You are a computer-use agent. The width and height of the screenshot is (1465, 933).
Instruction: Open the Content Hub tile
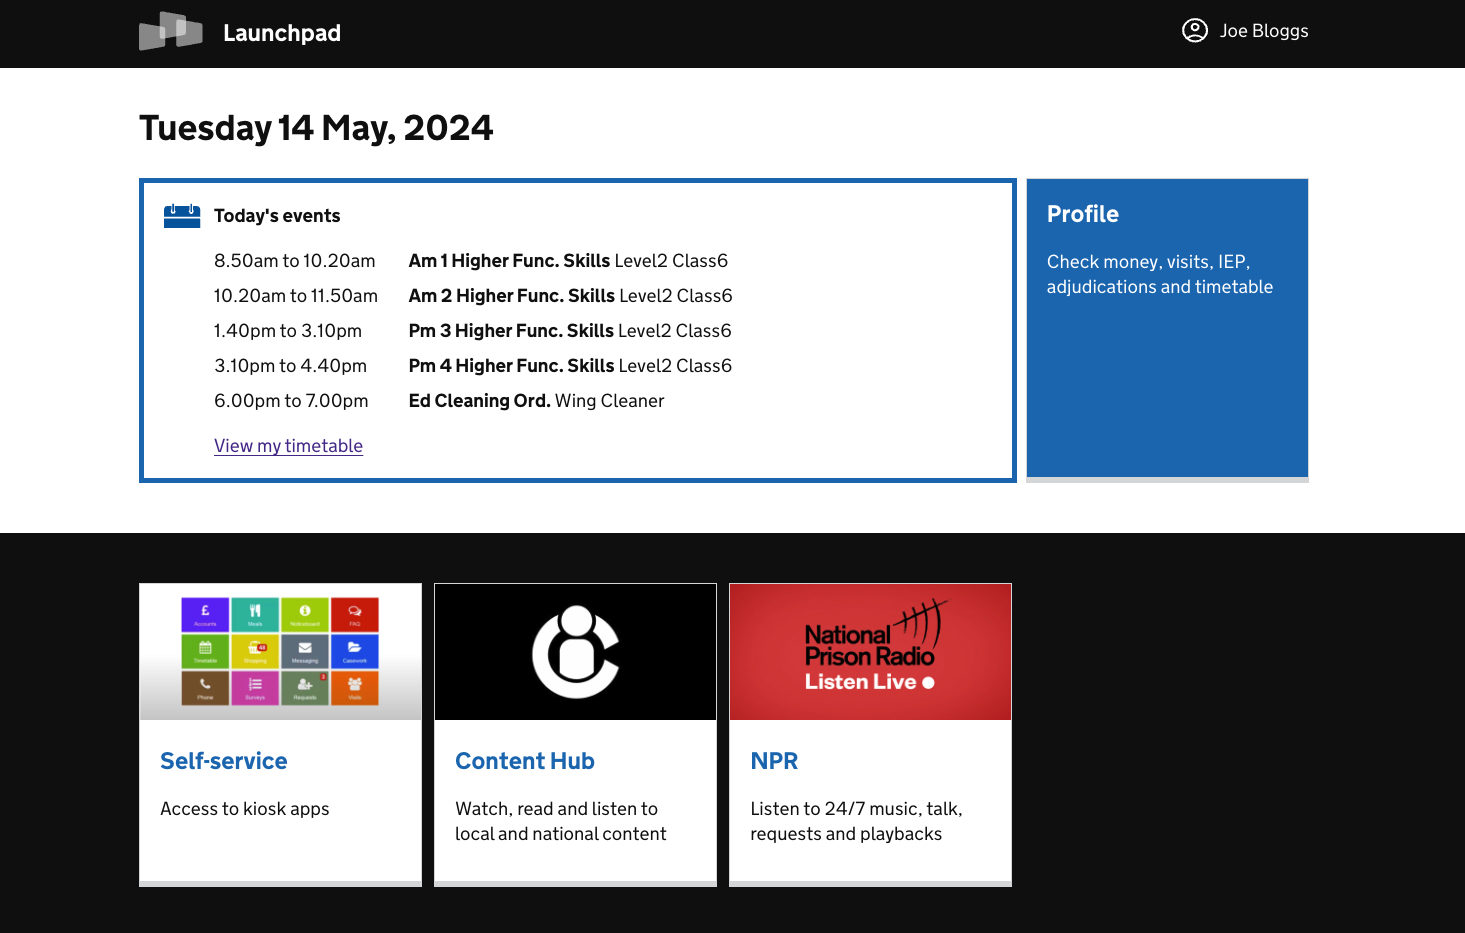pyautogui.click(x=524, y=760)
